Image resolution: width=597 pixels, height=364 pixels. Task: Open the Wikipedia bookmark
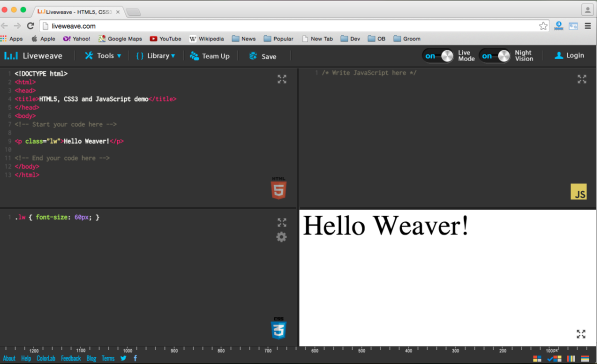point(207,39)
